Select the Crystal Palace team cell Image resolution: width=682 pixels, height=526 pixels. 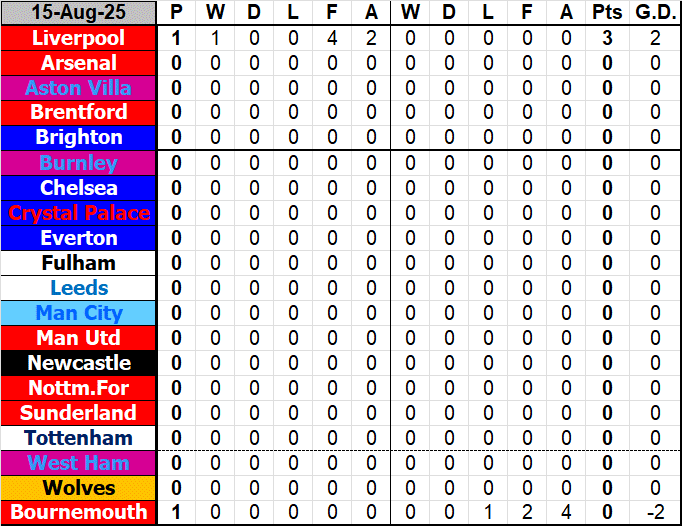pos(79,213)
